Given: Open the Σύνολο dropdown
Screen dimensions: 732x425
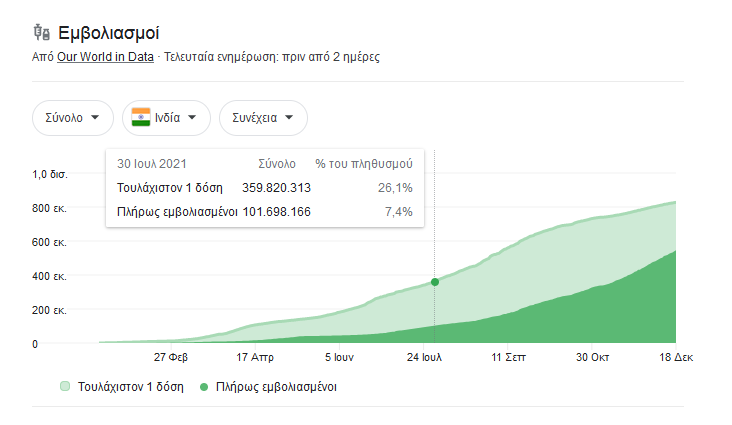Looking at the screenshot, I should 72,117.
